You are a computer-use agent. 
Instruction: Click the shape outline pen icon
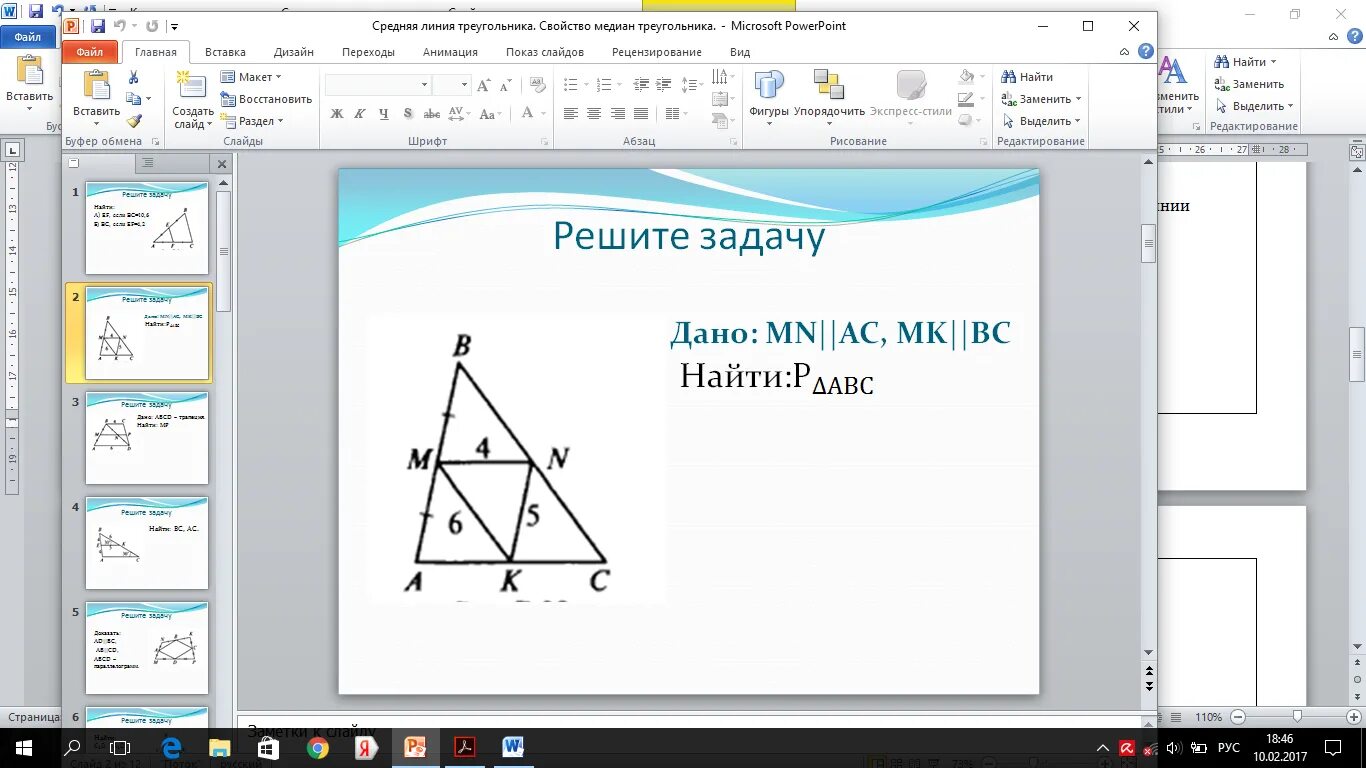967,99
